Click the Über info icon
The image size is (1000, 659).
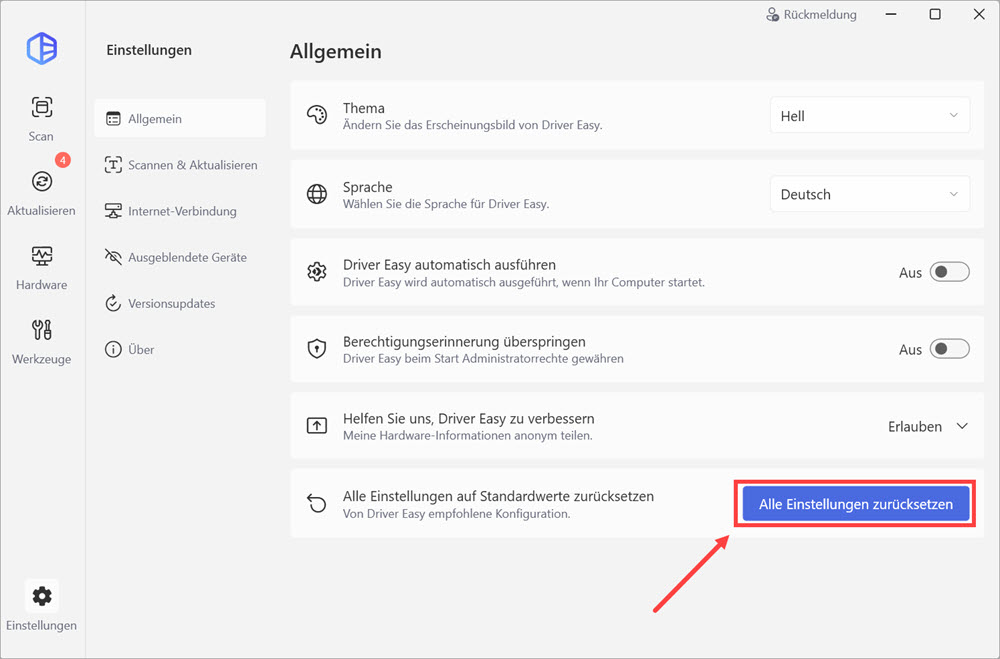[114, 350]
